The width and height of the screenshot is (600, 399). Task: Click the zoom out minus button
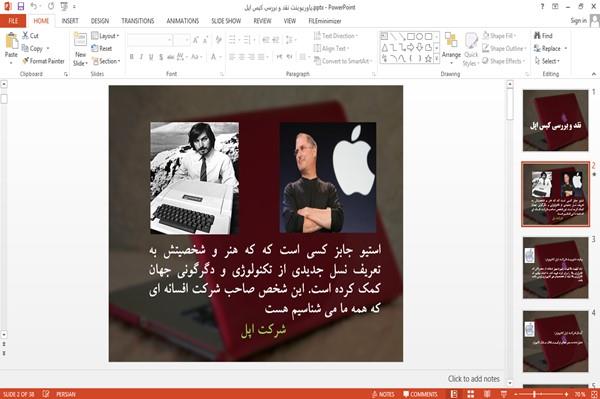click(516, 394)
